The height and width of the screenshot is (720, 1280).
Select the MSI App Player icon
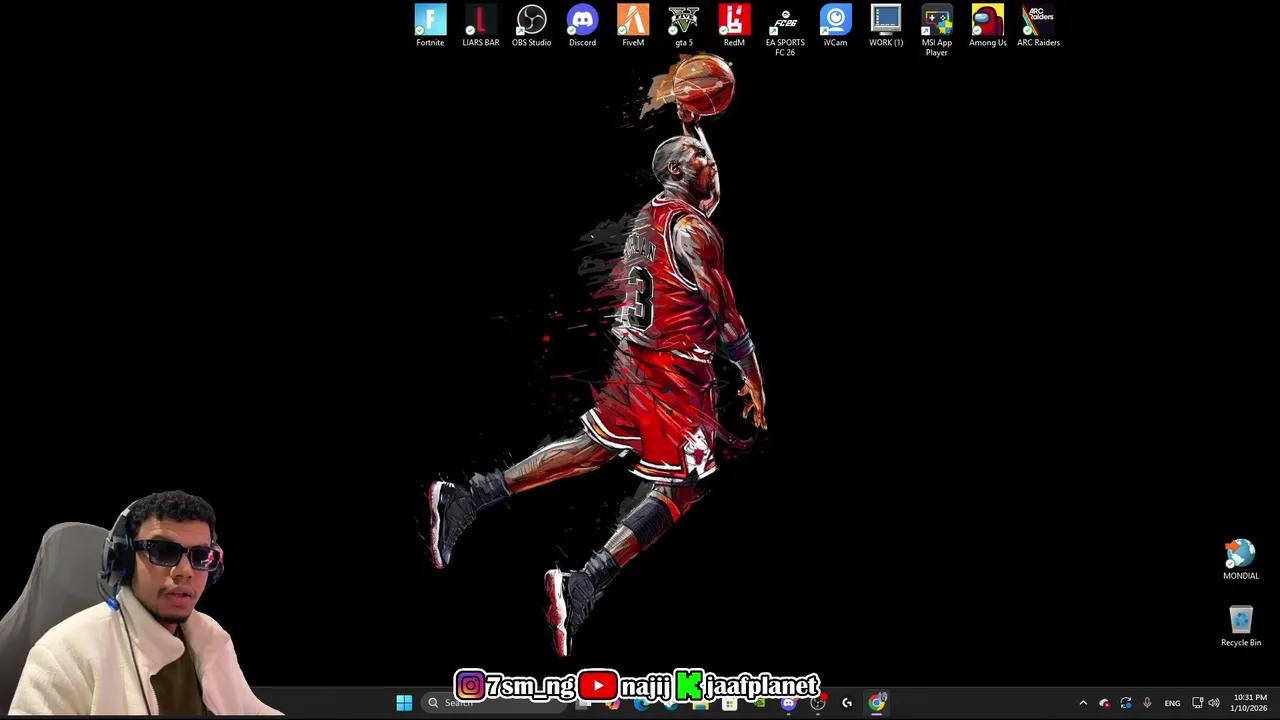(x=937, y=31)
